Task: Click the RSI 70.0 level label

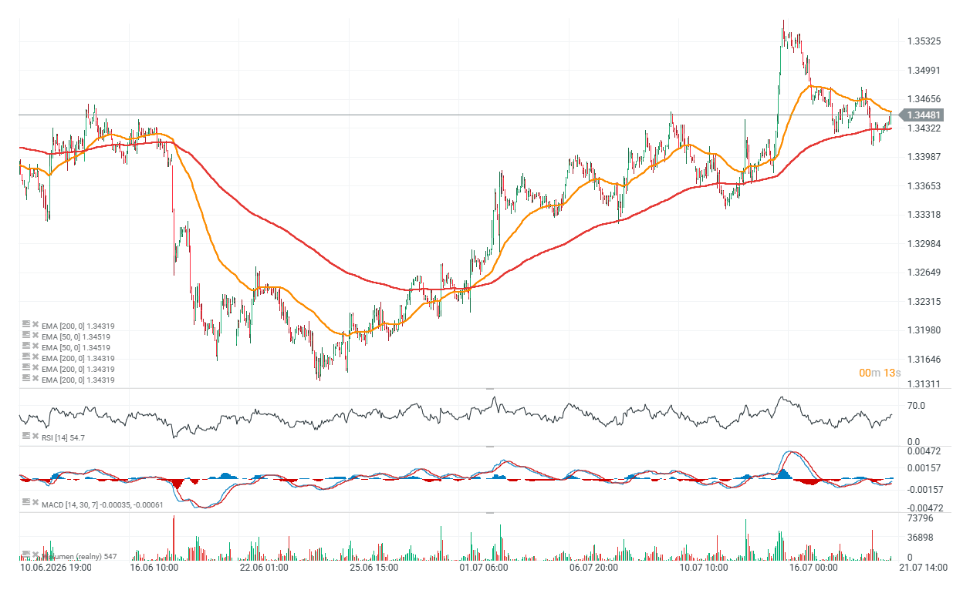Action: tap(916, 406)
